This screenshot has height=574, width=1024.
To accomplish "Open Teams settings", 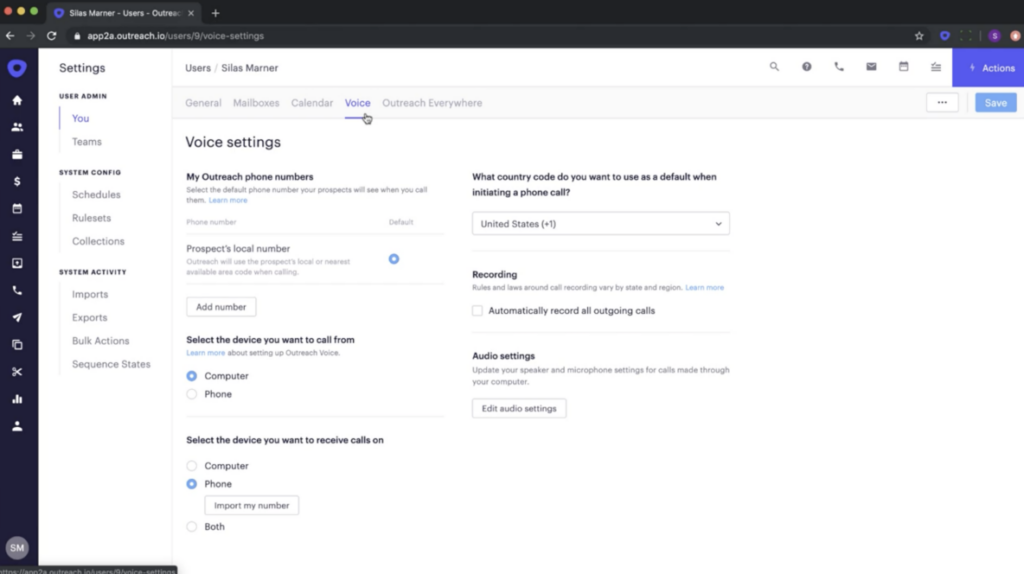I will [87, 142].
